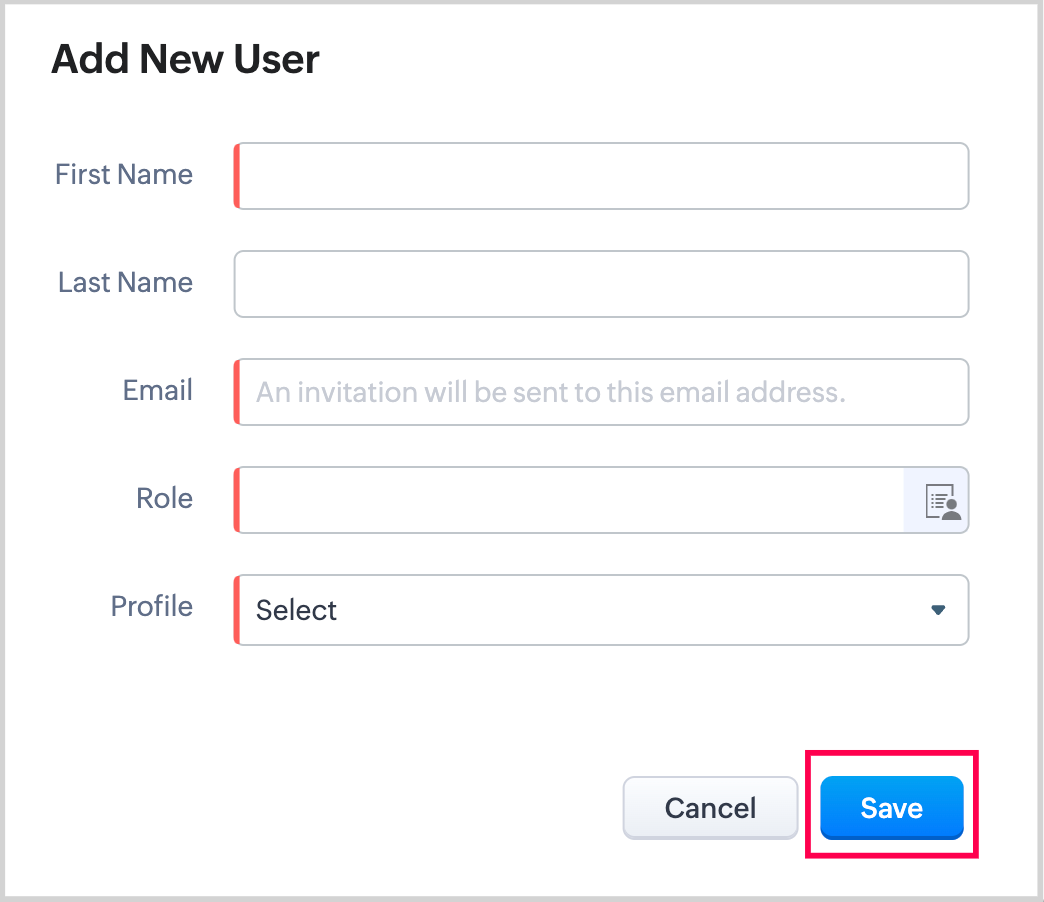The width and height of the screenshot is (1044, 902).
Task: Select the Email input field
Action: [x=600, y=392]
